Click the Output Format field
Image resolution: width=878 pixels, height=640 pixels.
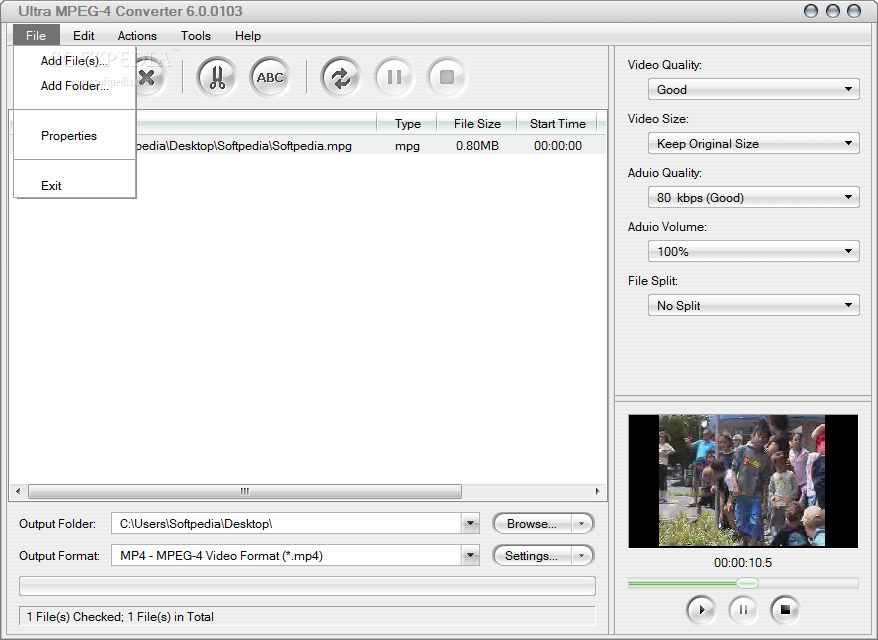tap(287, 555)
